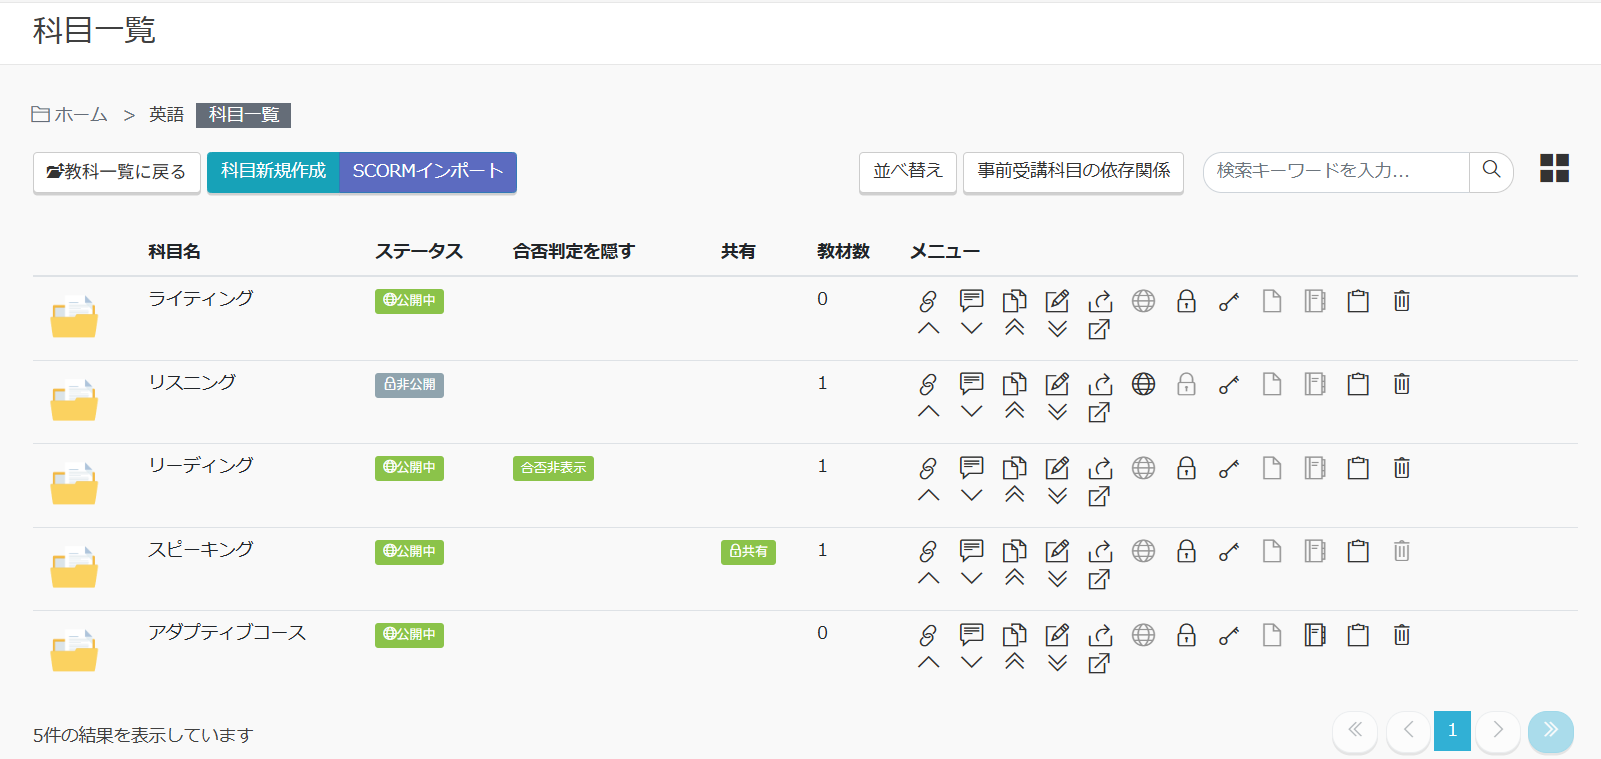
Task: Click the 科目新規作成 button
Action: [x=273, y=171]
